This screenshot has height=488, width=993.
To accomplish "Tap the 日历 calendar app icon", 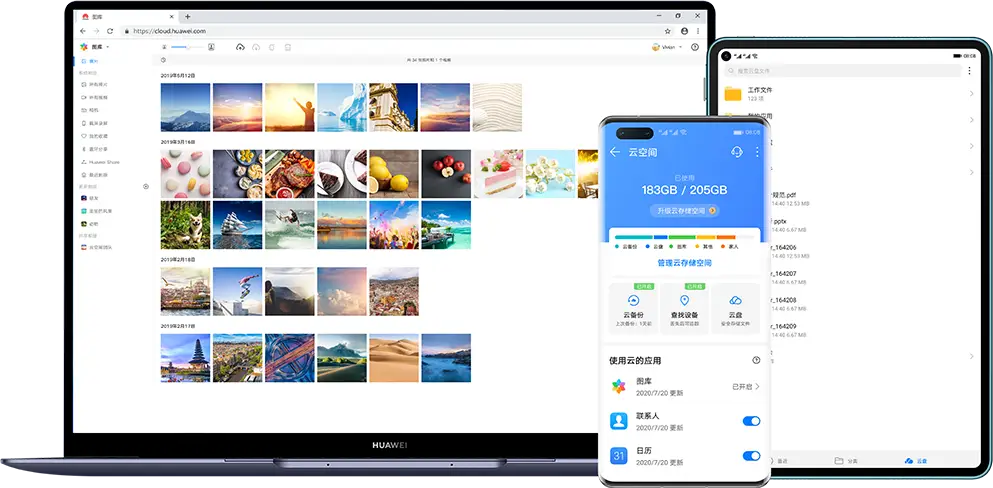I will (x=619, y=456).
